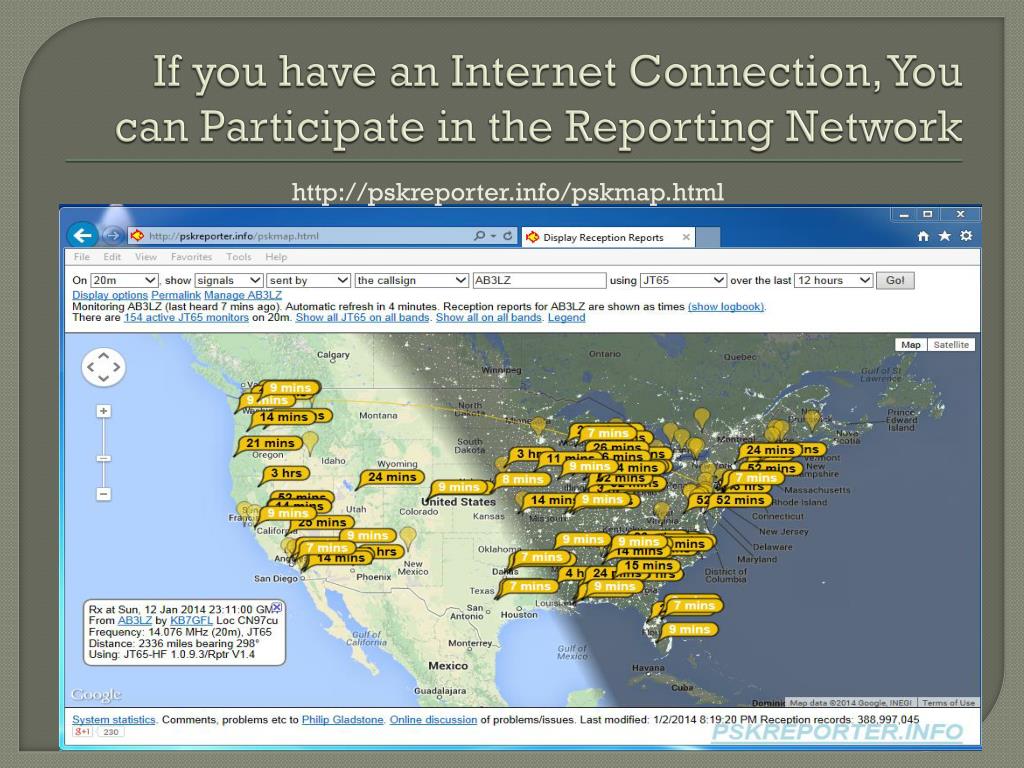Viewport: 1024px width, 768px height.
Task: Click the pskreporter site icon in address bar
Action: coord(137,236)
